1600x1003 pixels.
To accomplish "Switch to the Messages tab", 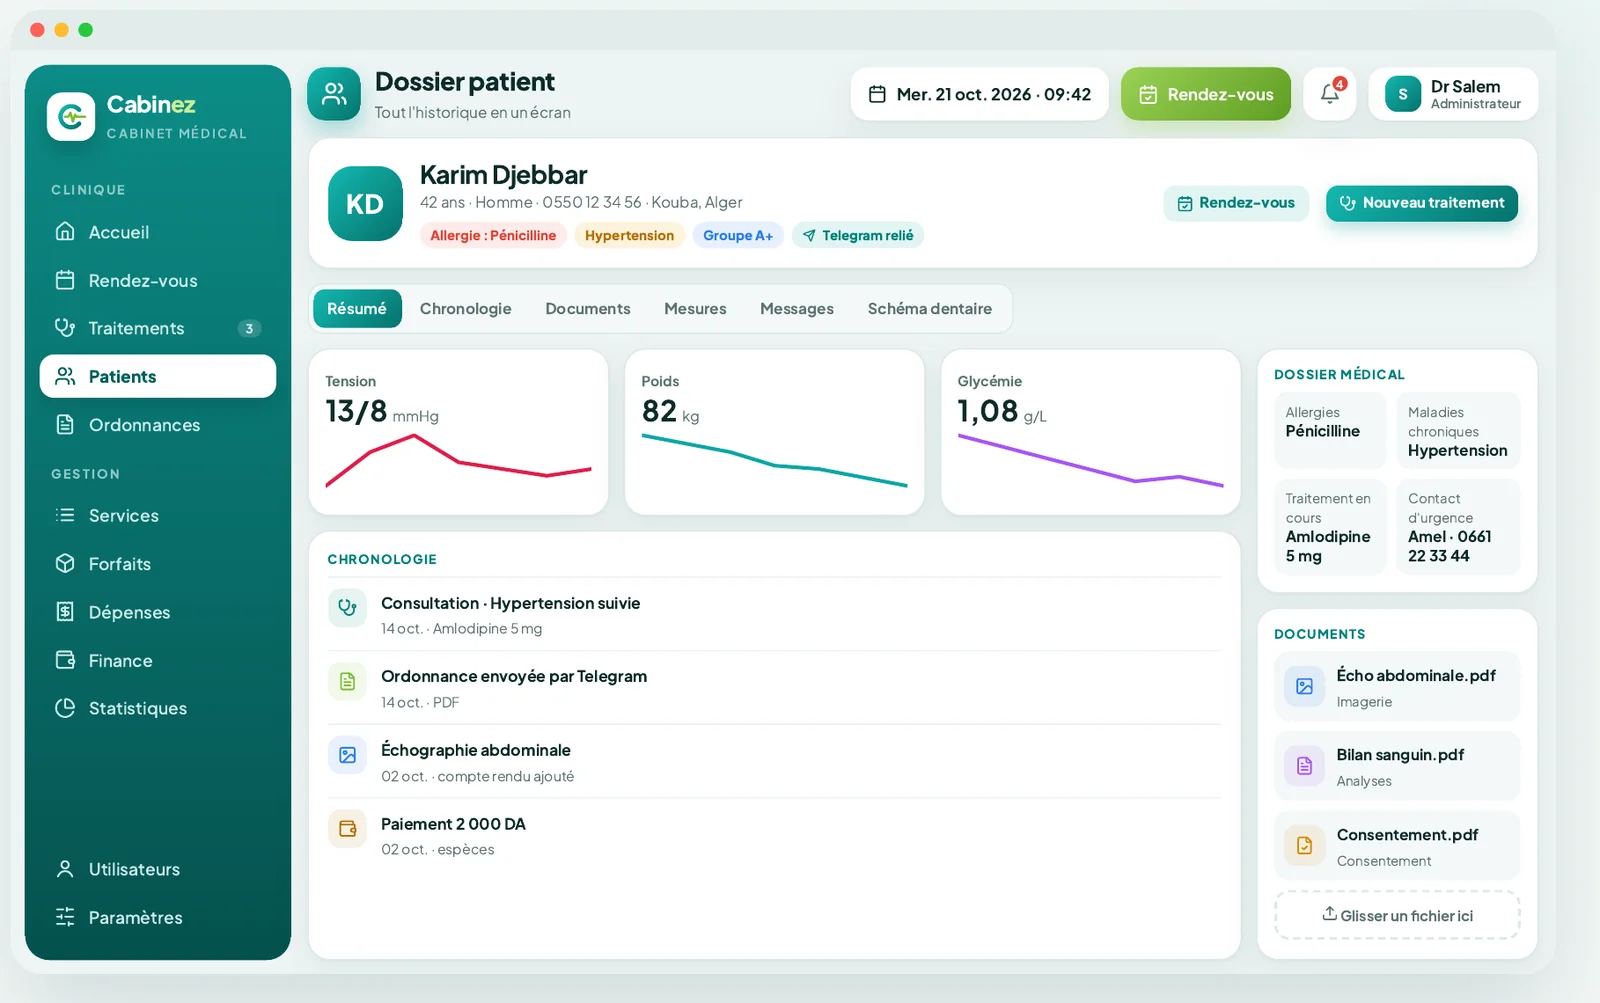I will click(x=797, y=309).
